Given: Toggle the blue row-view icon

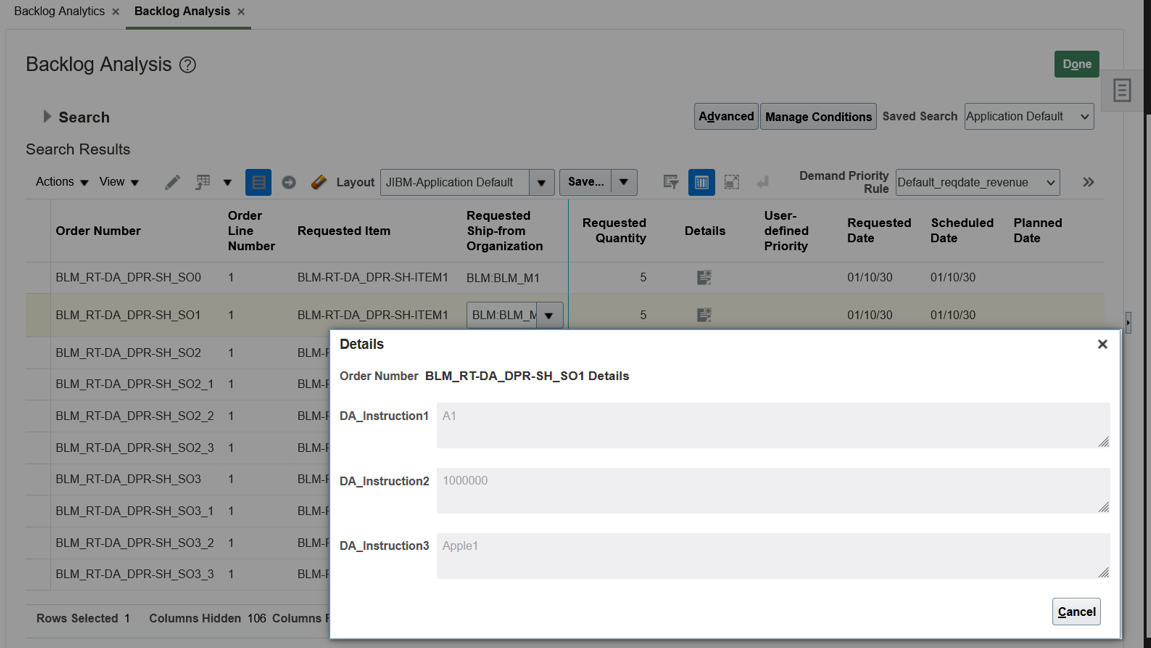Looking at the screenshot, I should [x=258, y=182].
